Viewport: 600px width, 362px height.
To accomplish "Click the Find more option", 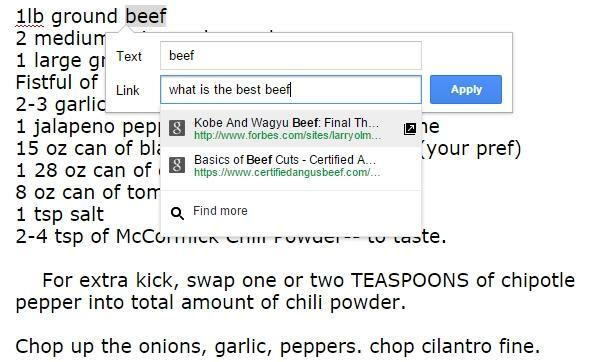I will coord(291,211).
